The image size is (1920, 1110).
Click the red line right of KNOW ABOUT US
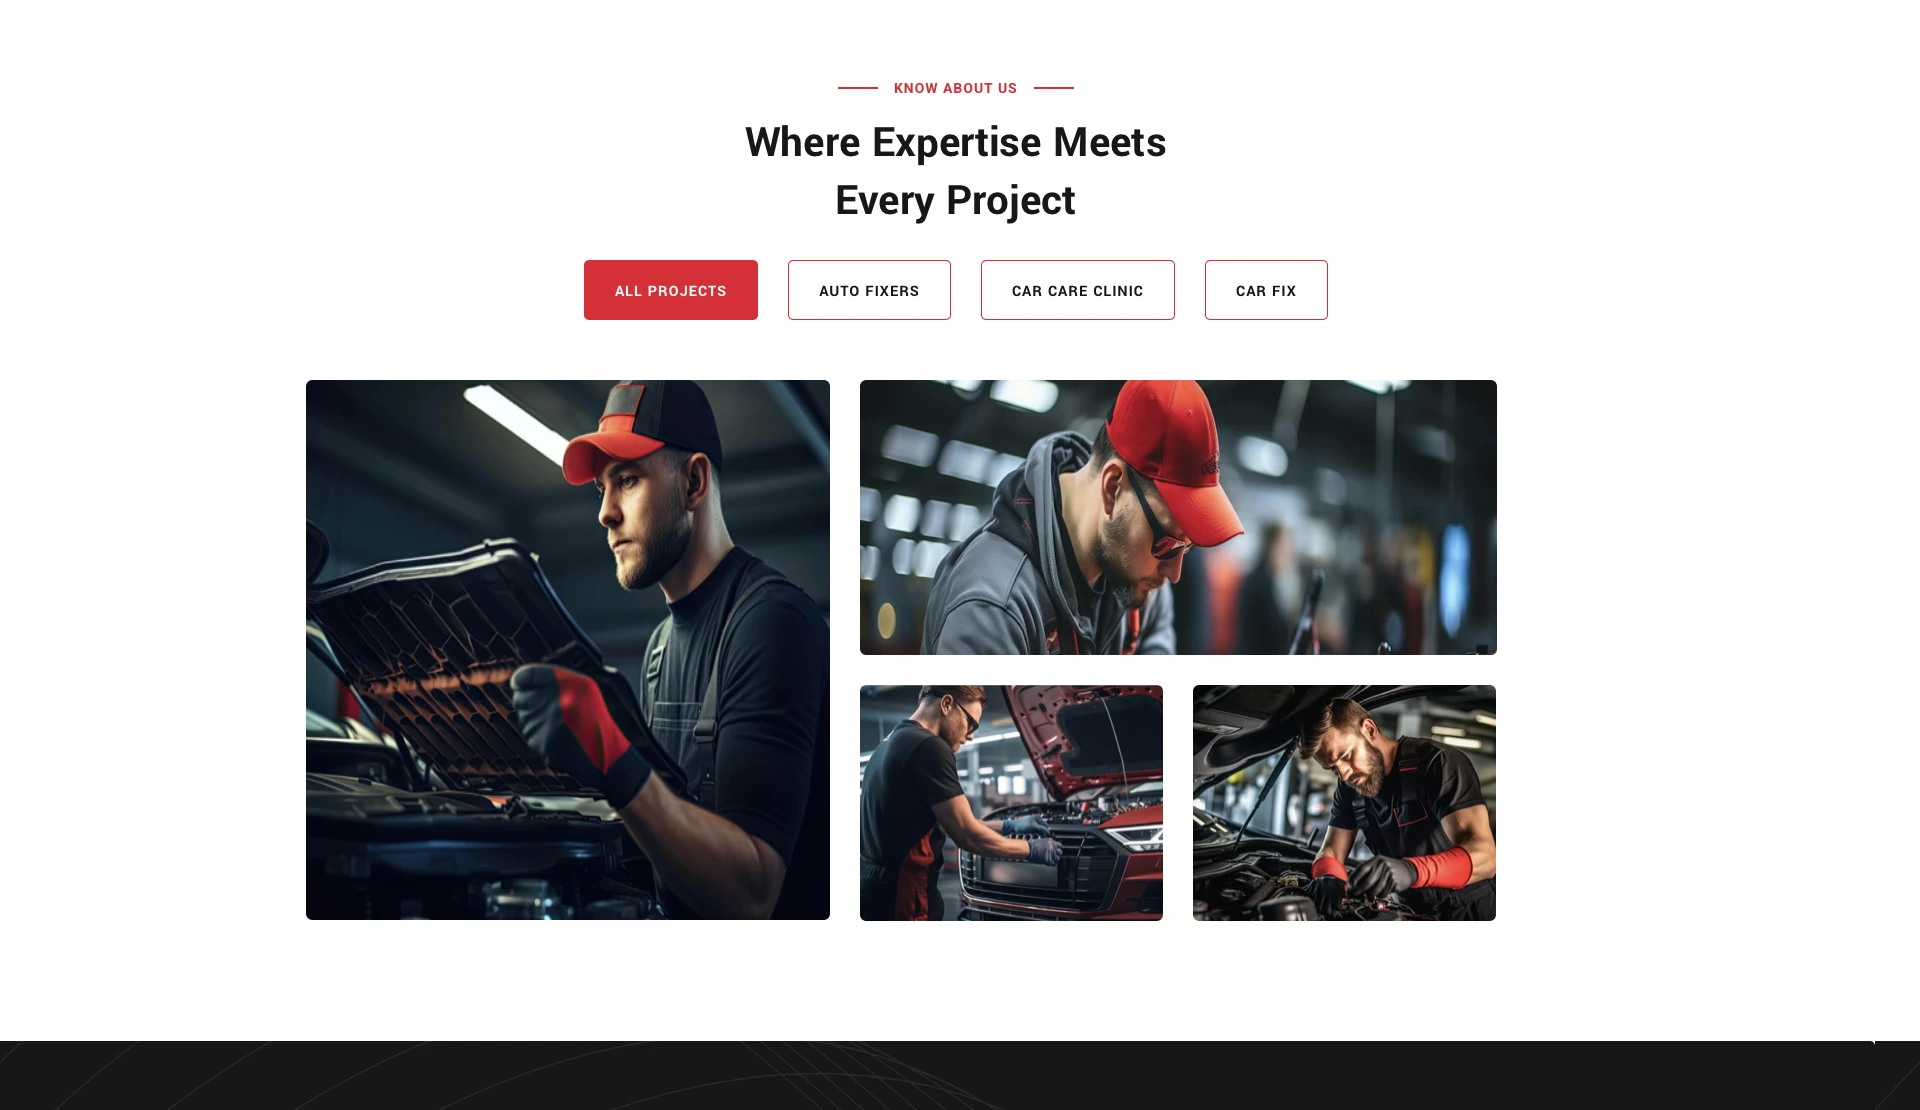tap(1054, 88)
